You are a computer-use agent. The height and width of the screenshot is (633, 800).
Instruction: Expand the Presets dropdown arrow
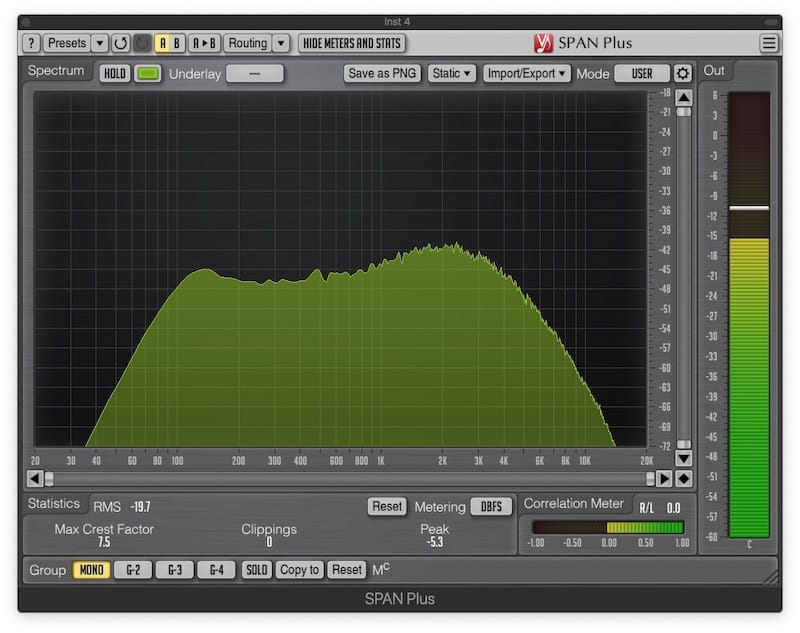click(x=100, y=43)
